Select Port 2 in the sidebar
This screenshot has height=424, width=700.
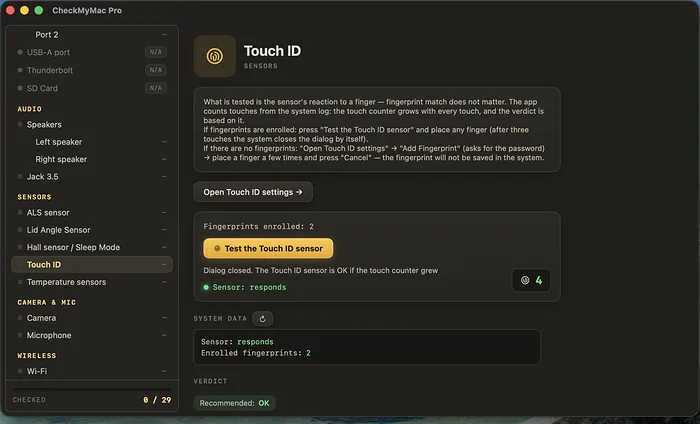click(92, 35)
